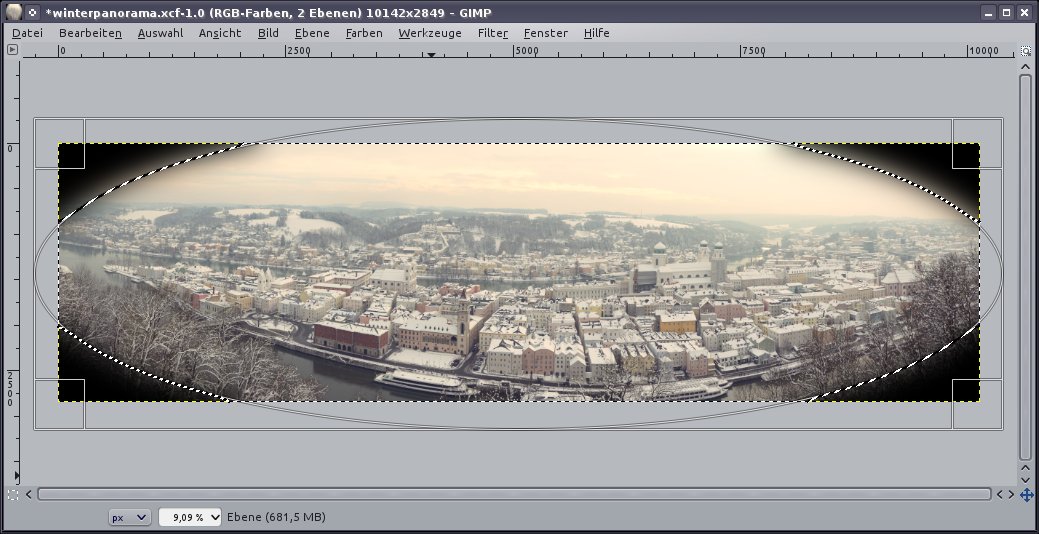Click the navigation preview icon at bottom-right
Screen dimensions: 1039x534
pyautogui.click(x=1026, y=494)
